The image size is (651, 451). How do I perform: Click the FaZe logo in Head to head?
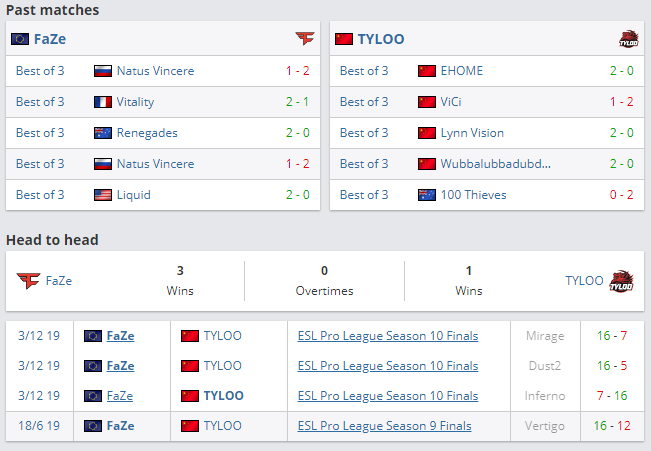(x=27, y=281)
